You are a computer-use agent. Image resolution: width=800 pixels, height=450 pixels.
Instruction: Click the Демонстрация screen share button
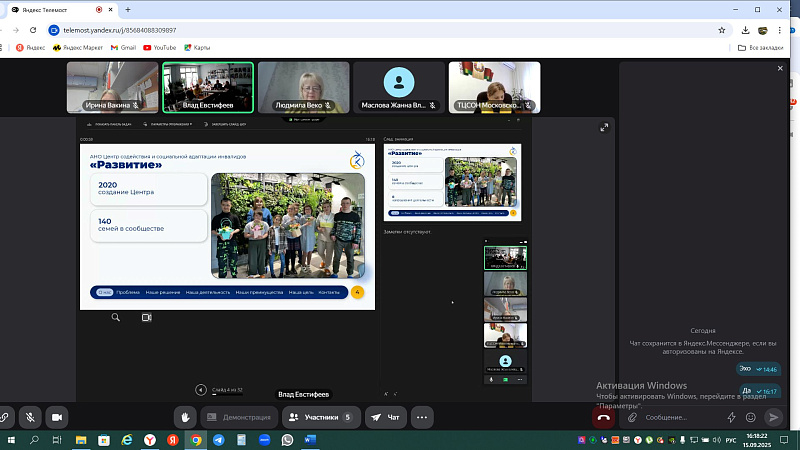click(x=239, y=417)
